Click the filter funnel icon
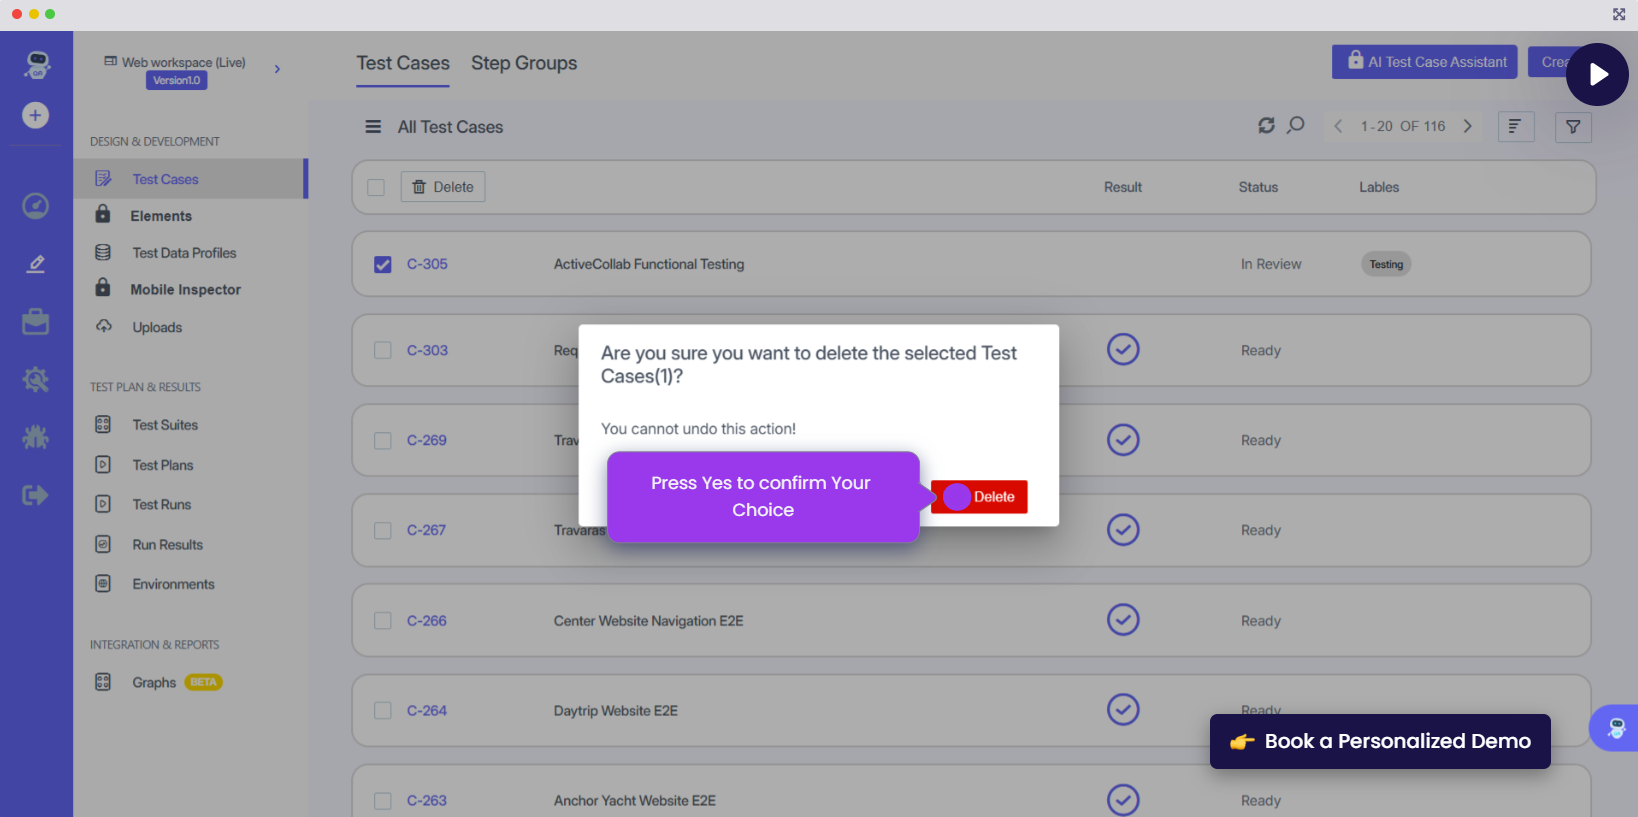This screenshot has width=1638, height=817. [x=1573, y=127]
